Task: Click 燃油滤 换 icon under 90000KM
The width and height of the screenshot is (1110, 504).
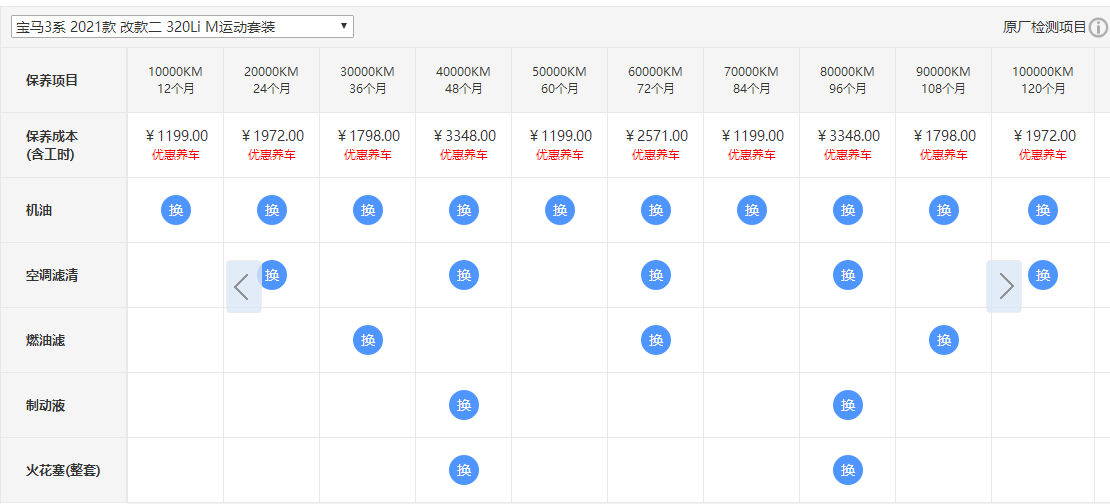Action: [x=944, y=340]
